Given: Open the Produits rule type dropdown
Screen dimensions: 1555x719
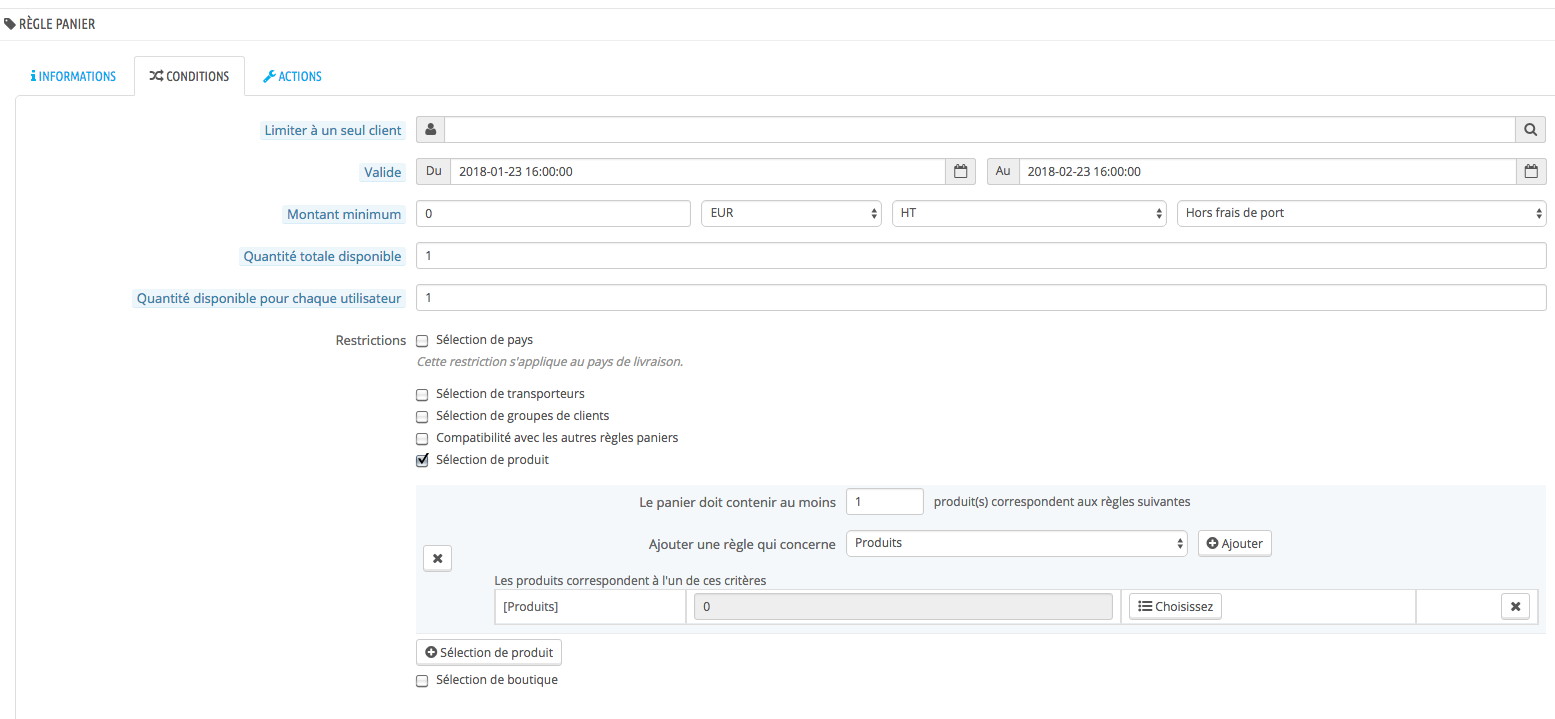Looking at the screenshot, I should pyautogui.click(x=1017, y=543).
